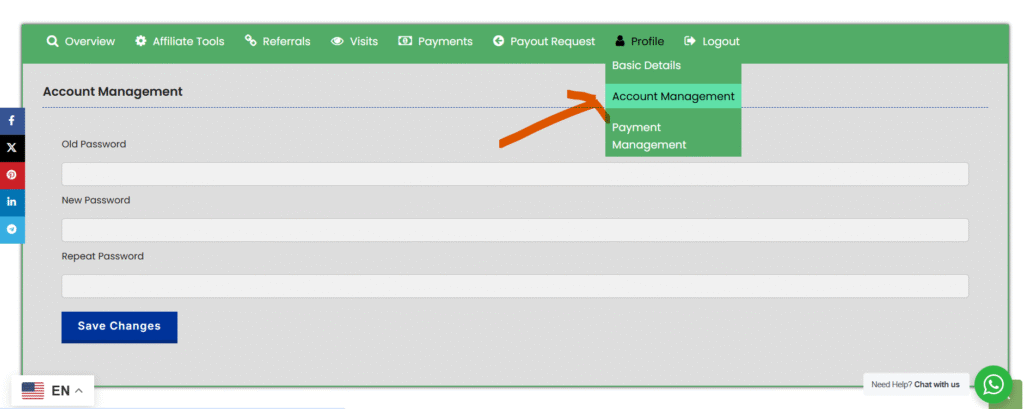
Task: Select Basic Details from Profile menu
Action: (646, 66)
